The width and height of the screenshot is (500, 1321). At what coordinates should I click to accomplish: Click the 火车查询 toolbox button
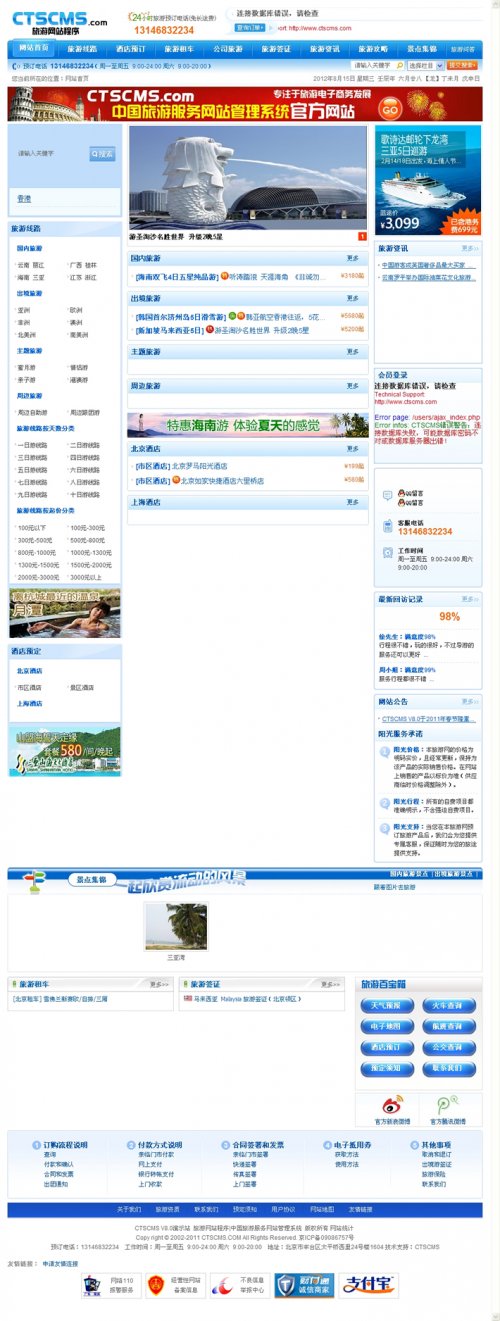pos(448,1006)
